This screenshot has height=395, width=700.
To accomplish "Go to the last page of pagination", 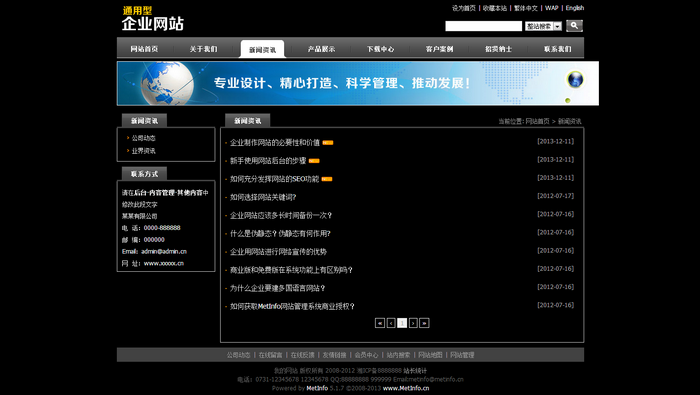I will click(425, 323).
